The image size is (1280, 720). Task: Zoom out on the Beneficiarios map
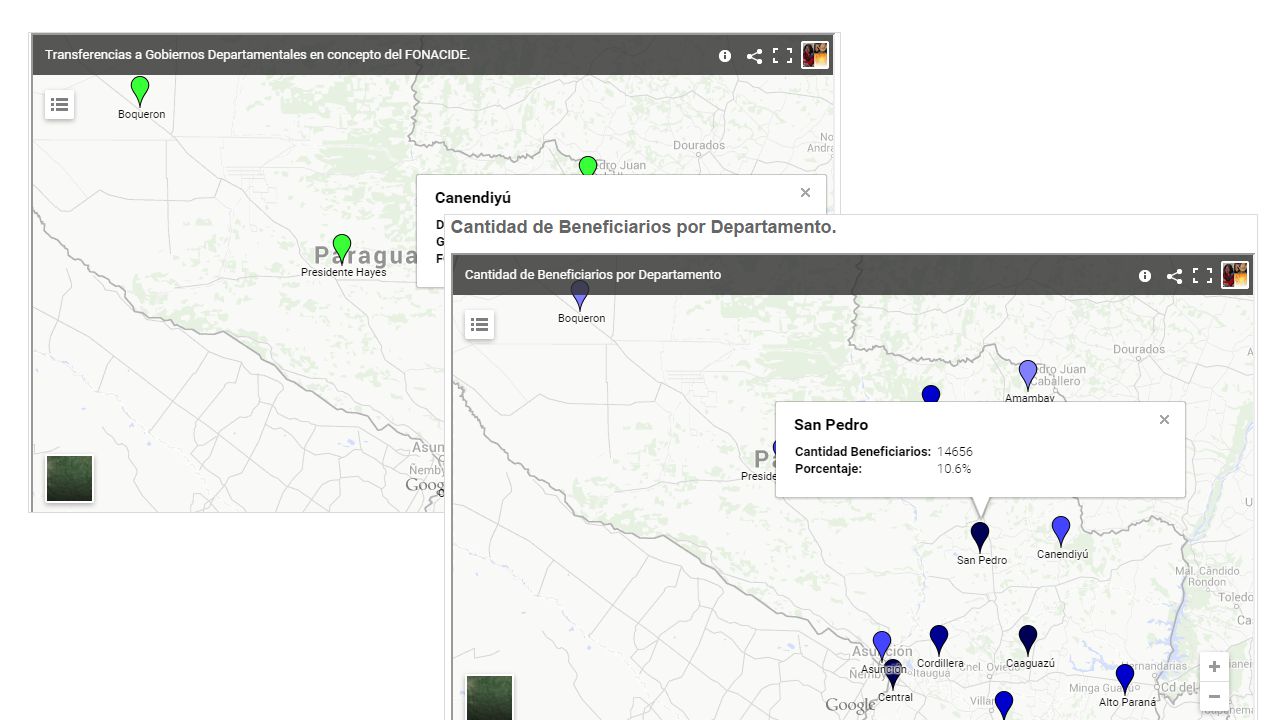point(1214,696)
